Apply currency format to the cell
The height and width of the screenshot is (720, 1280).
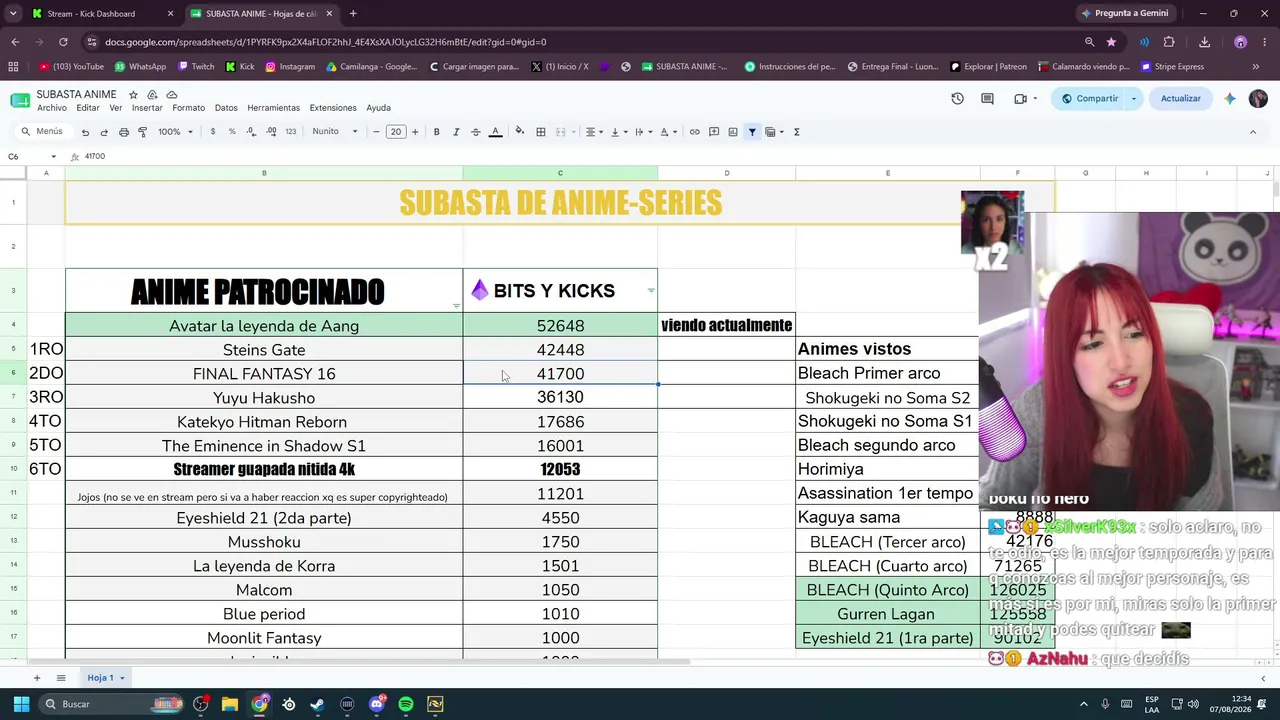click(x=212, y=132)
